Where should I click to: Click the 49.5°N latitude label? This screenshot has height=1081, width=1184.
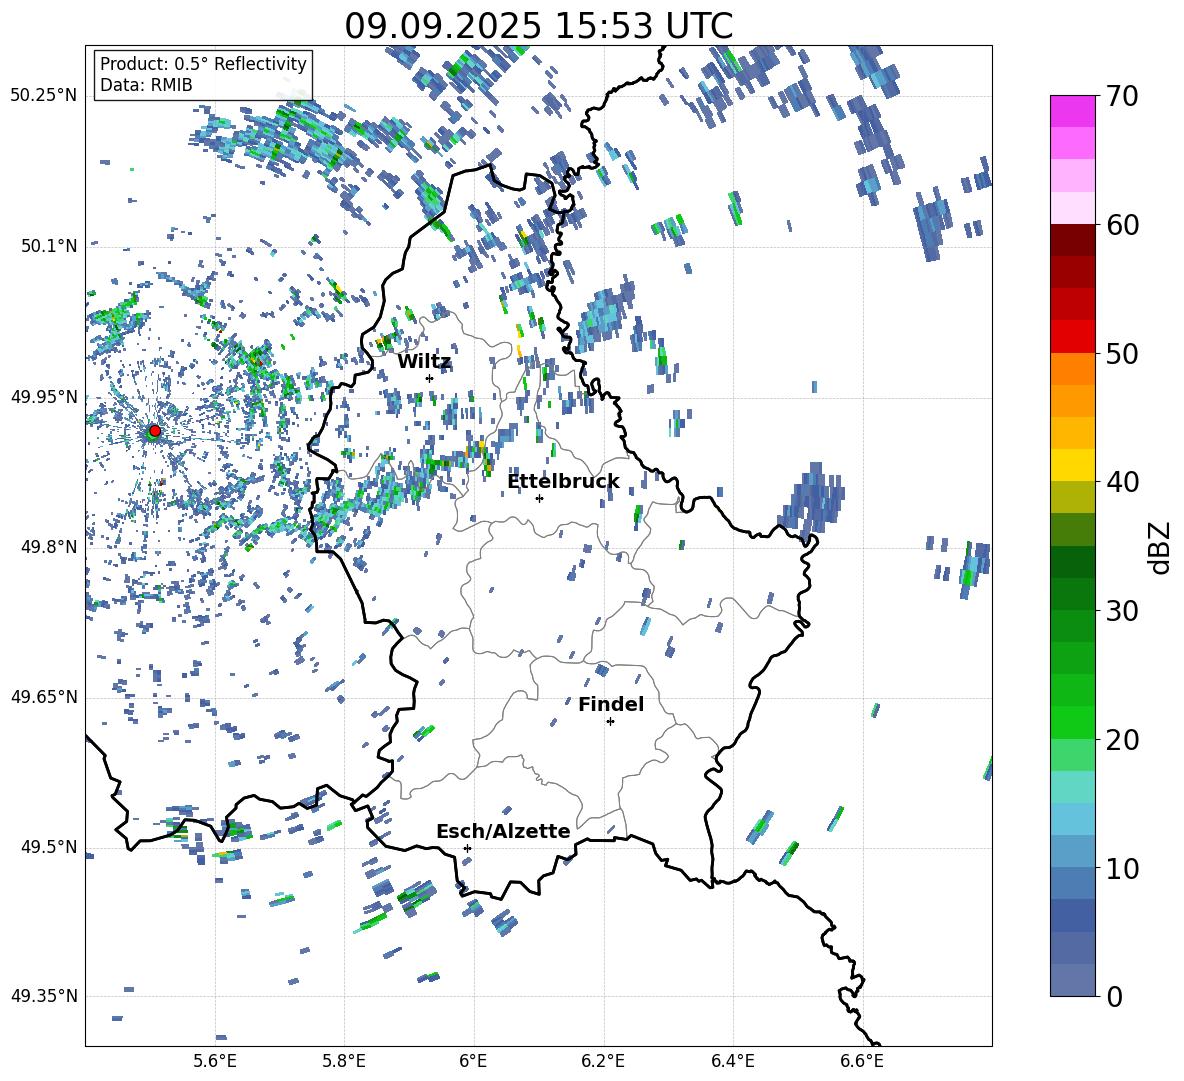pyautogui.click(x=48, y=846)
